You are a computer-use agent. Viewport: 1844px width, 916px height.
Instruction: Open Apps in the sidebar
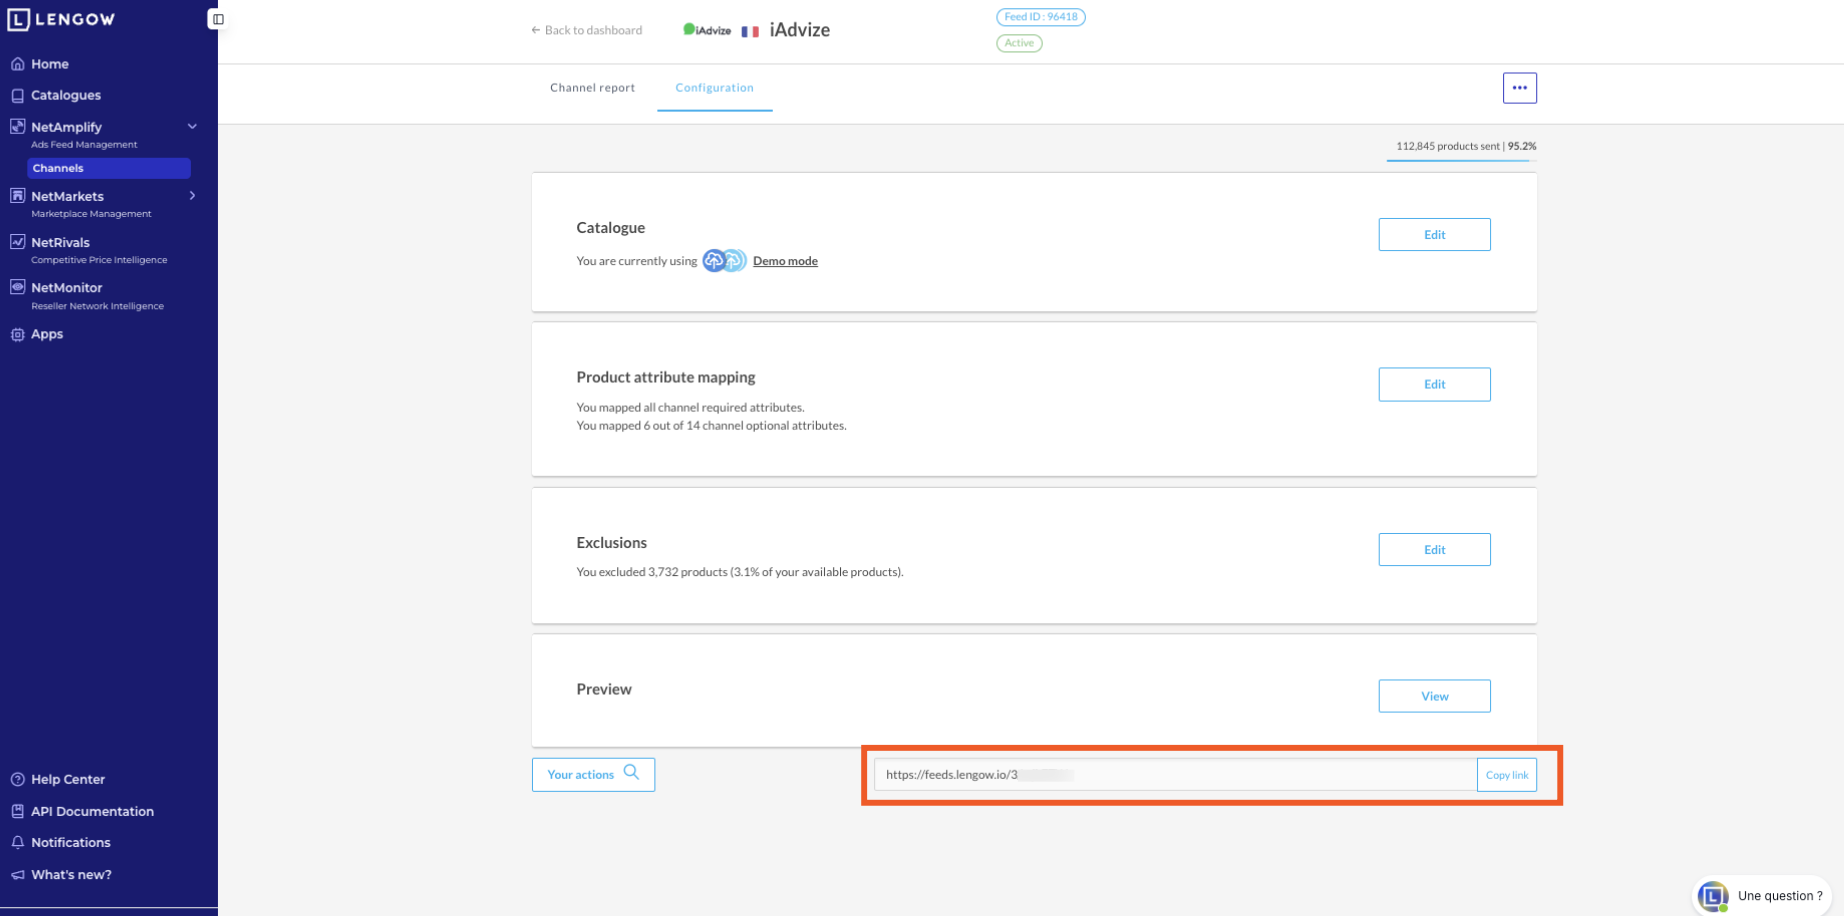[47, 334]
